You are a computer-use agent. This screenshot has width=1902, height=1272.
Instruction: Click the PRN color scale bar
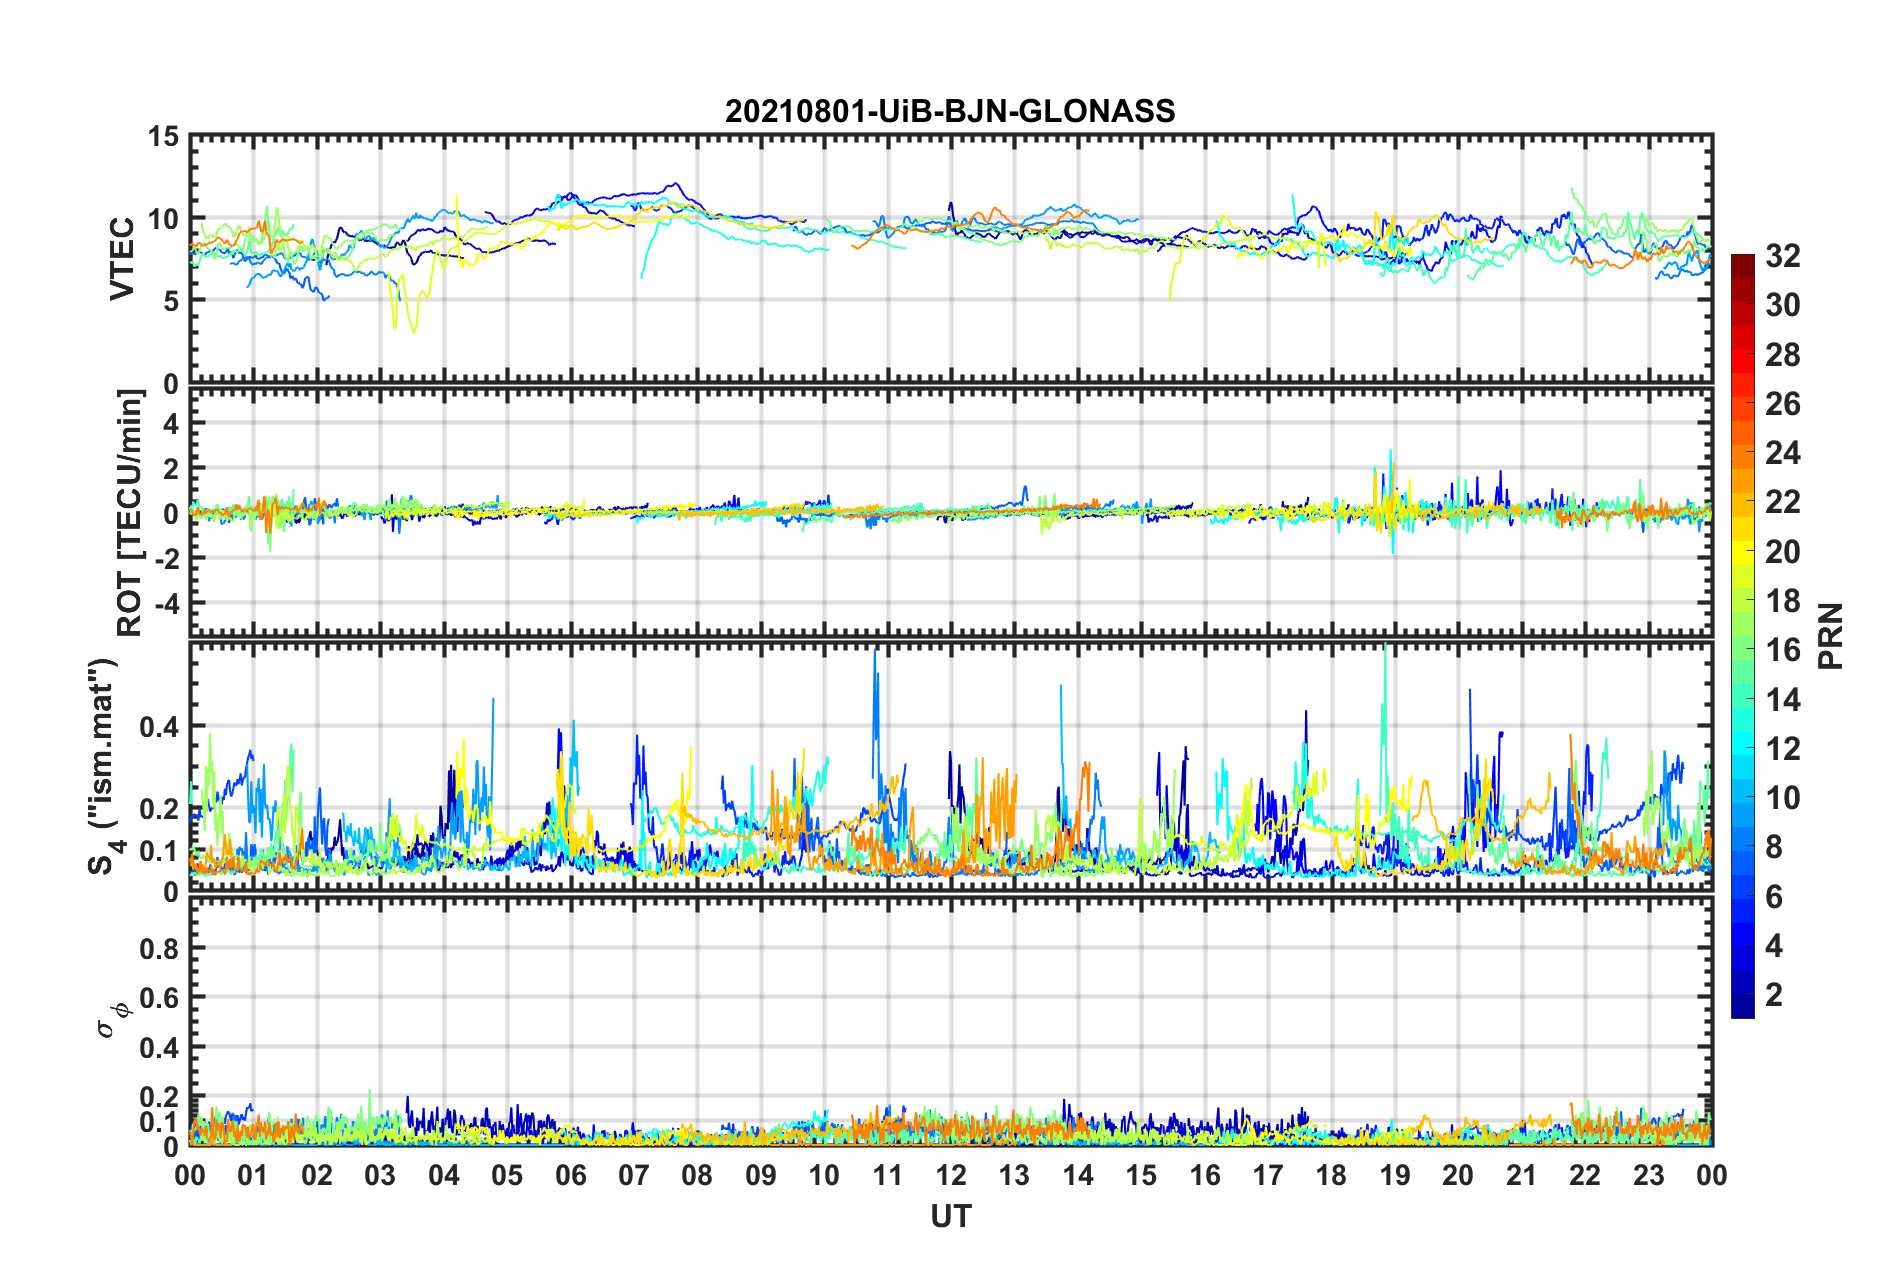tap(1742, 636)
